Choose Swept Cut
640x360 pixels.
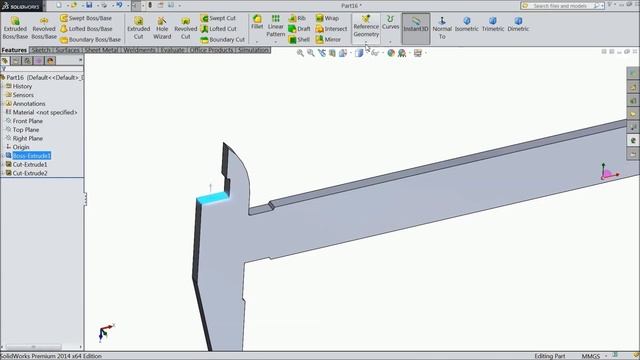point(218,18)
